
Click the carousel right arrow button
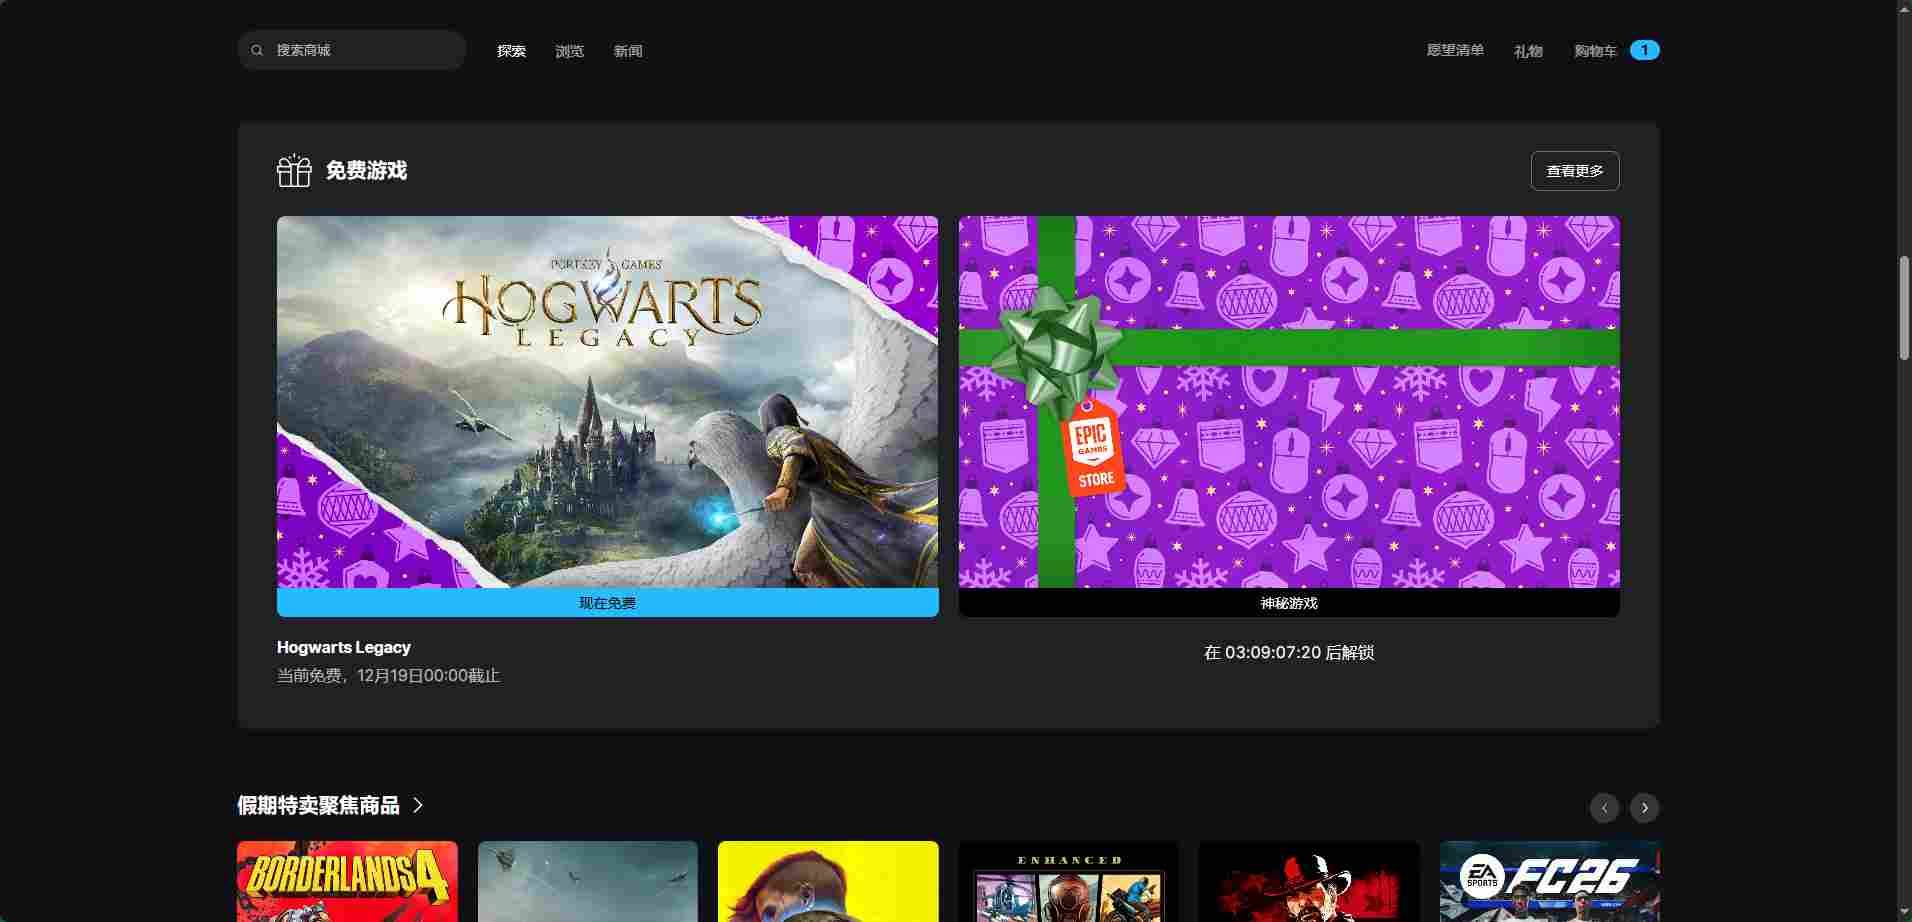pos(1645,807)
